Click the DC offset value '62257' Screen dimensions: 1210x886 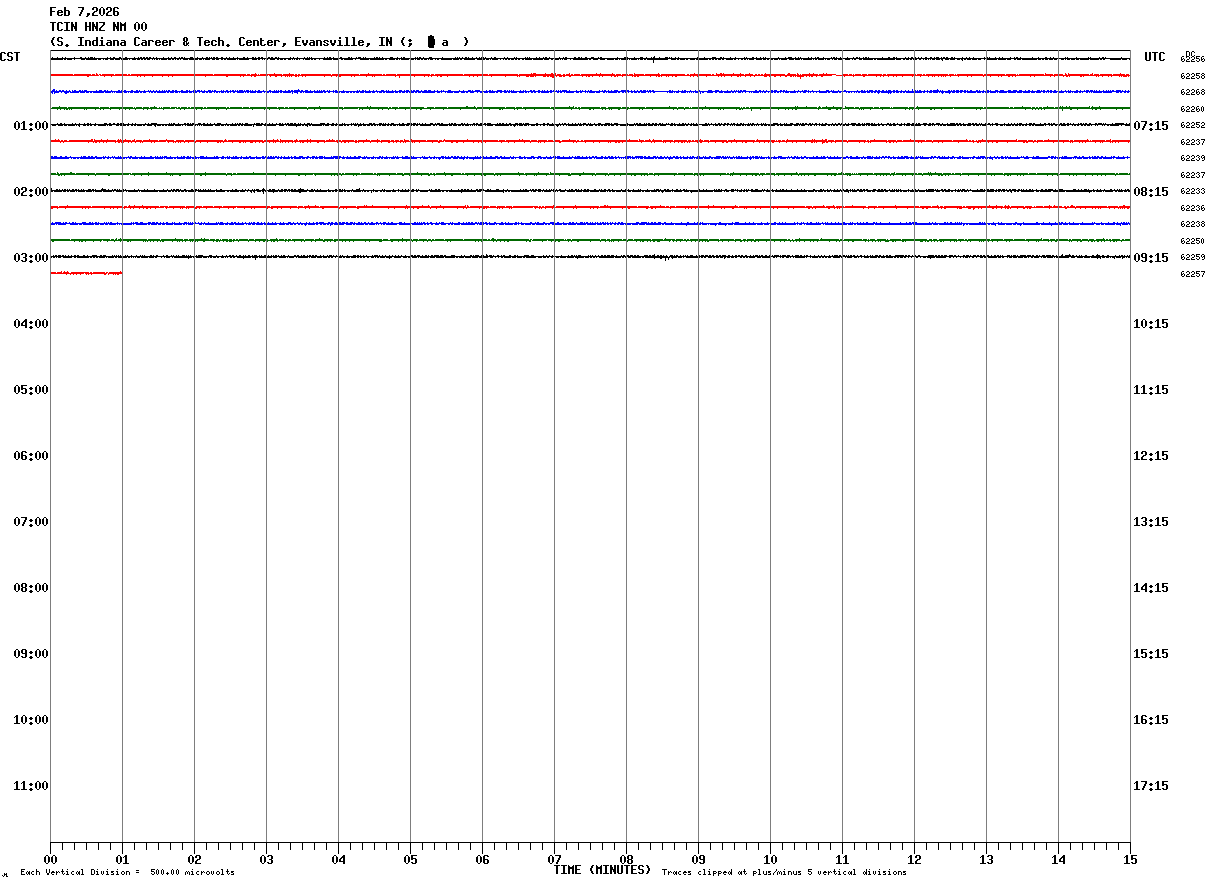pyautogui.click(x=1192, y=274)
